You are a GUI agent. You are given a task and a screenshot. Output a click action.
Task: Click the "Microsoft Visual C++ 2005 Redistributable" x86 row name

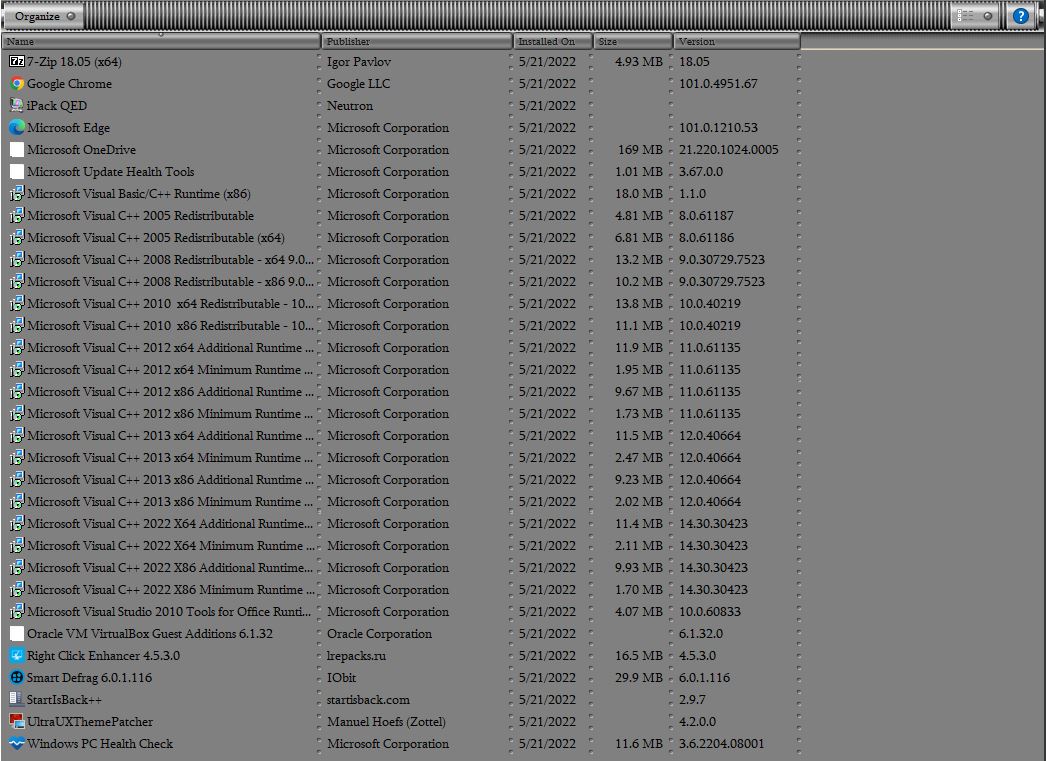[x=140, y=215]
